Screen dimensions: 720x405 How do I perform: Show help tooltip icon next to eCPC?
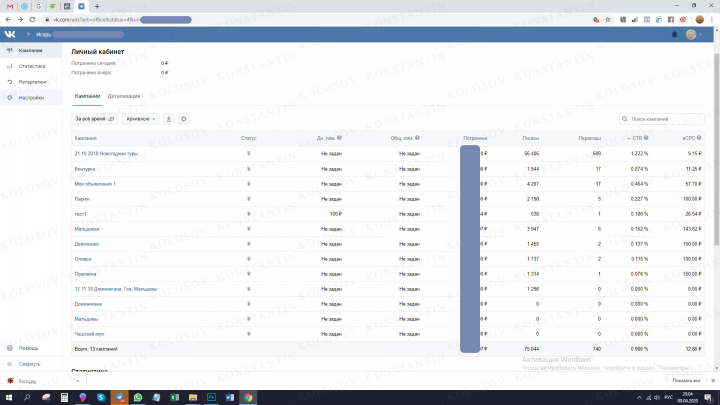coord(699,138)
